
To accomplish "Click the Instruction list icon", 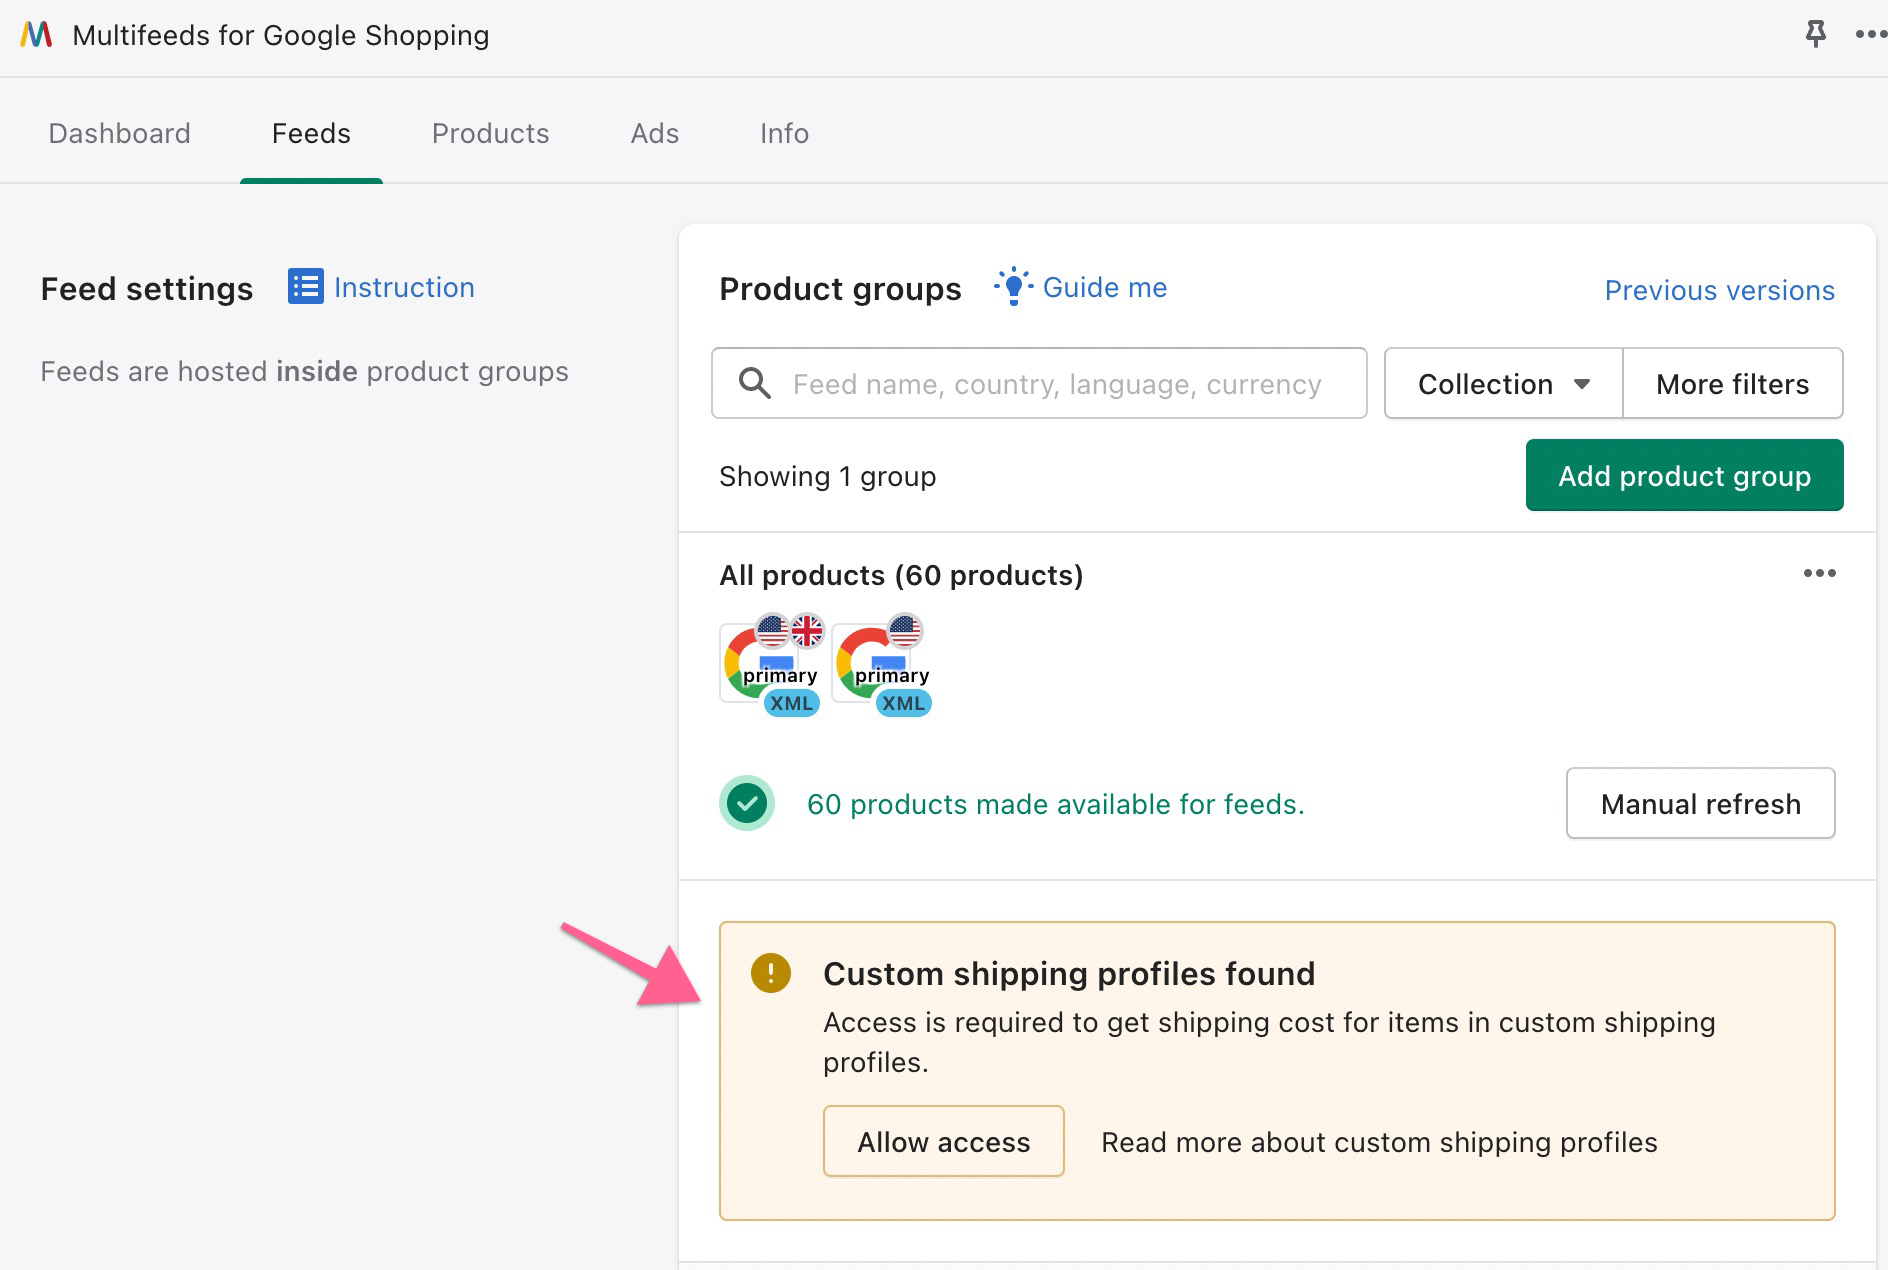I will click(306, 287).
